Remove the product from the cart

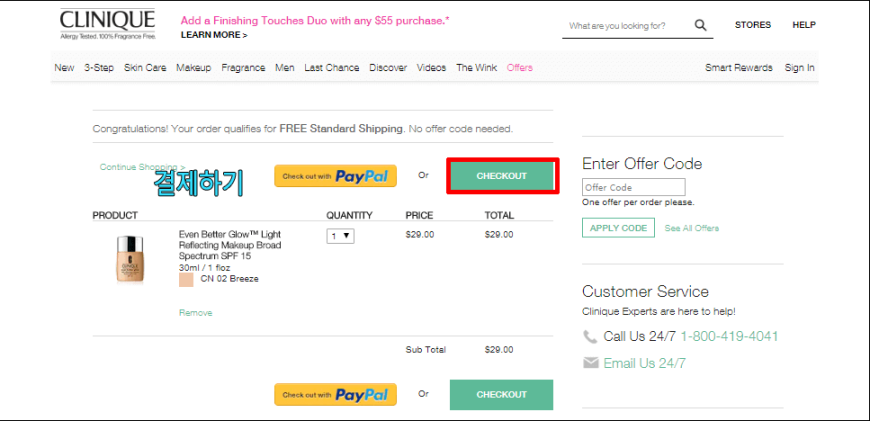[x=195, y=313]
